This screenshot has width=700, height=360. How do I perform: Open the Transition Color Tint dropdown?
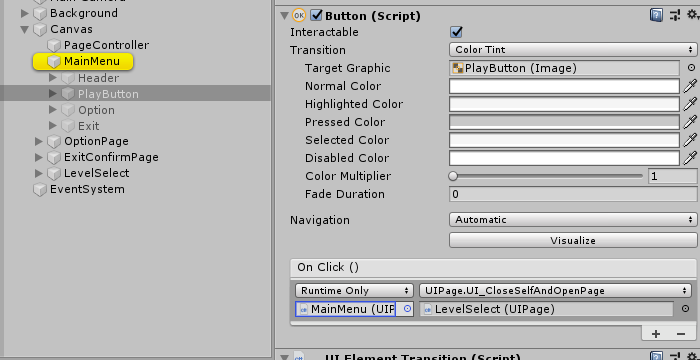(x=573, y=50)
